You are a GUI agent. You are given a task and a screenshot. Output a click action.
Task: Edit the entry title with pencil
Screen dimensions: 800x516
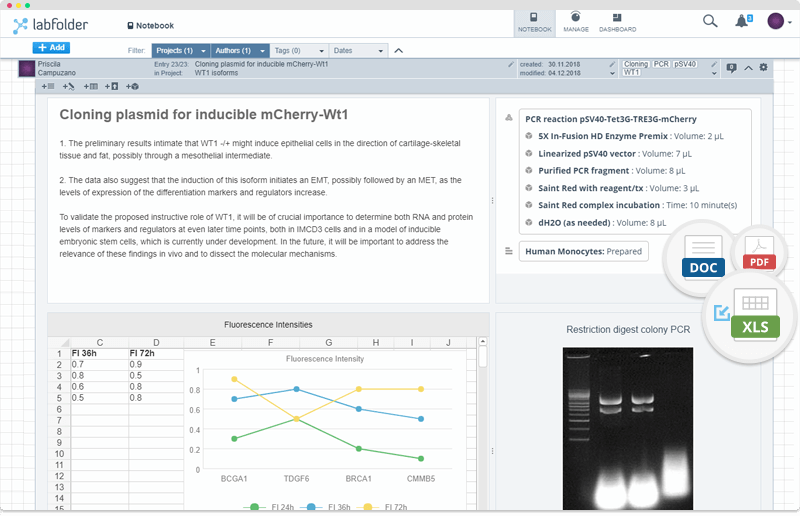click(x=511, y=65)
